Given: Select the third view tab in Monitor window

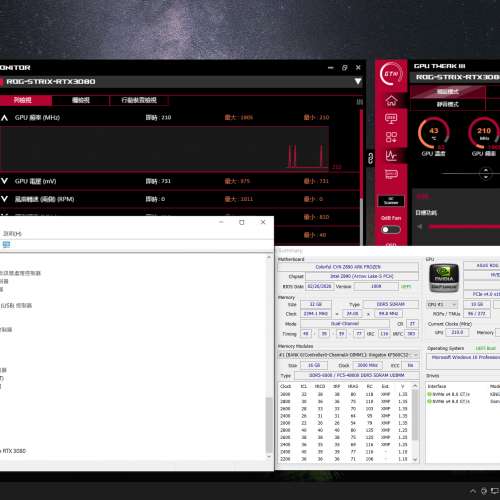Looking at the screenshot, I should coord(139,100).
